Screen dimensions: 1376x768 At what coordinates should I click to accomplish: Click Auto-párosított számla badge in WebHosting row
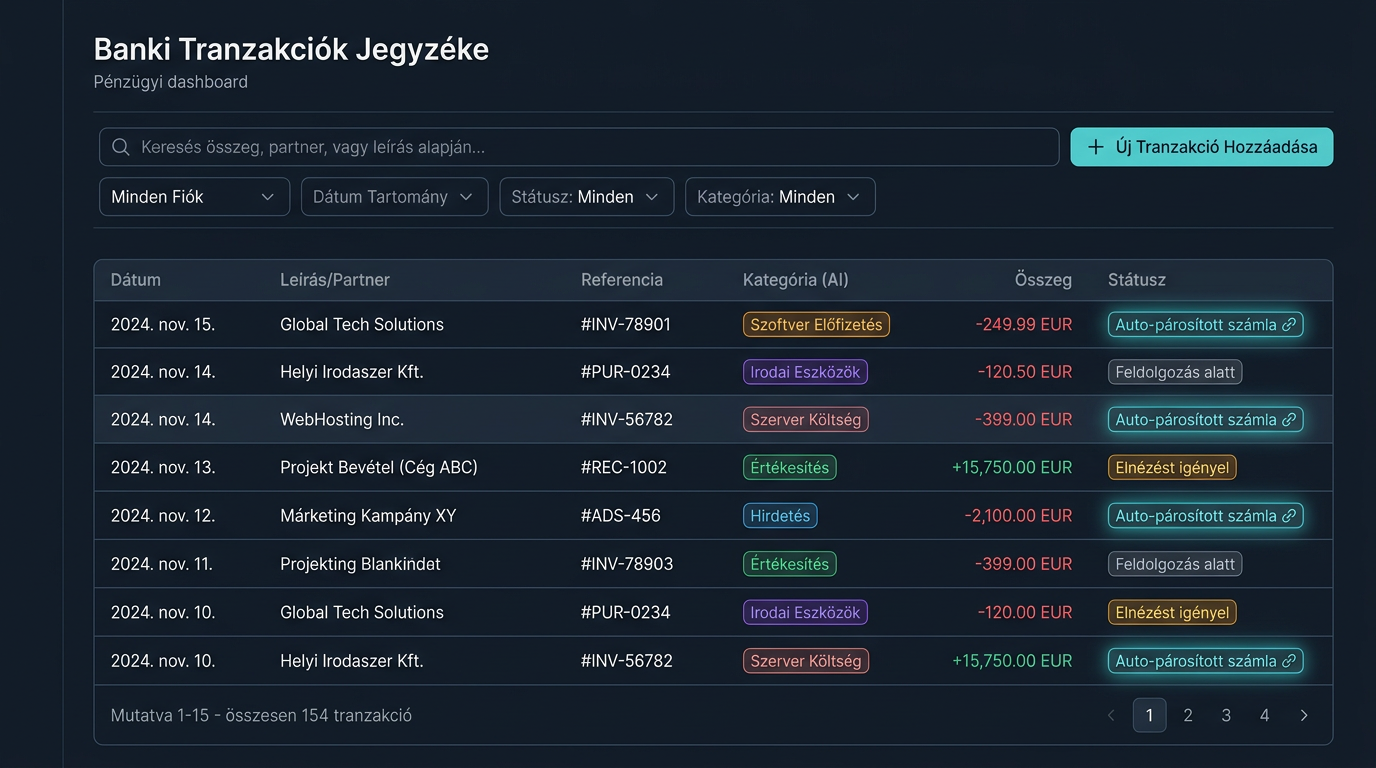tap(1205, 420)
